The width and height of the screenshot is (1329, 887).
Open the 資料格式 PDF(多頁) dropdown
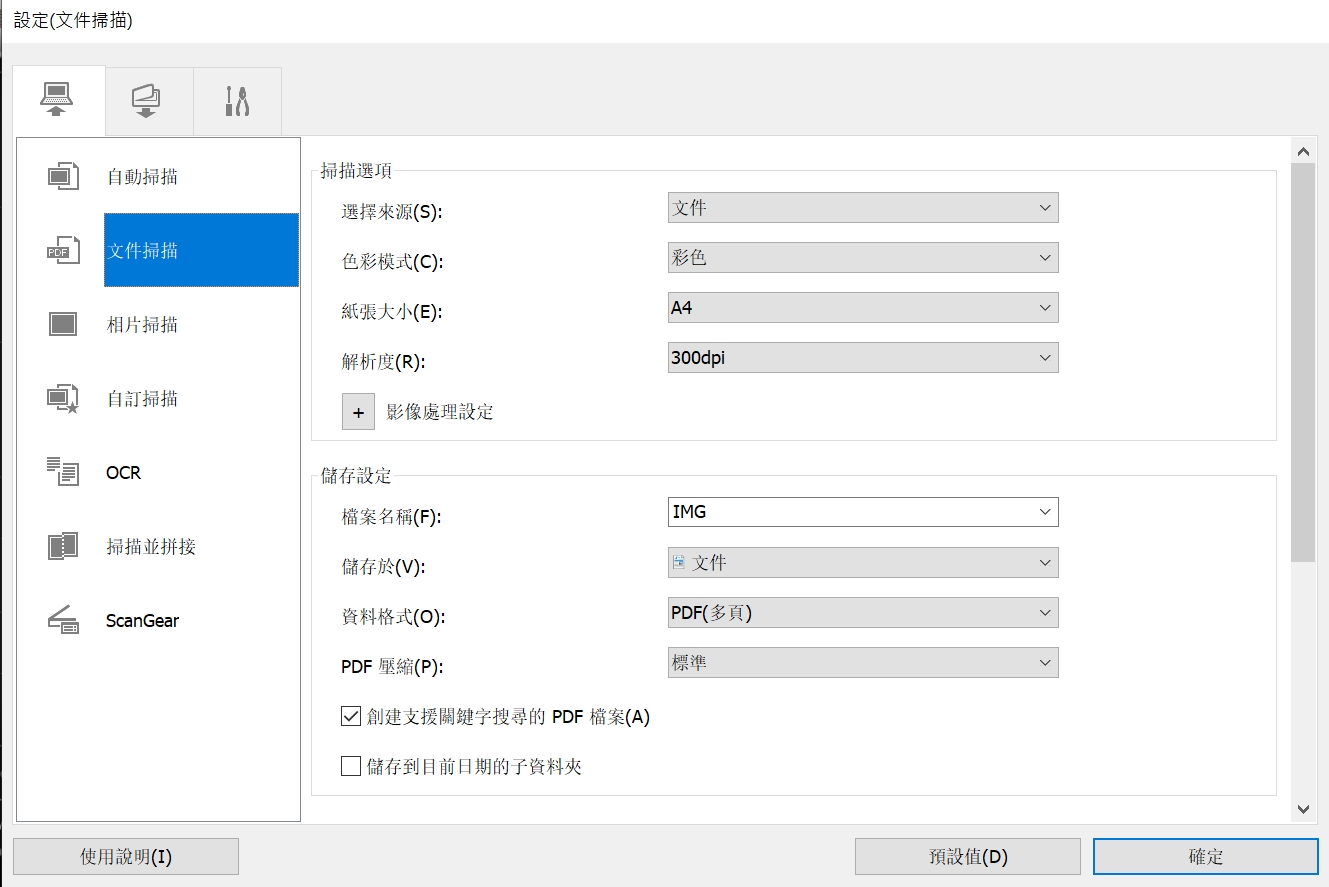pyautogui.click(x=863, y=613)
